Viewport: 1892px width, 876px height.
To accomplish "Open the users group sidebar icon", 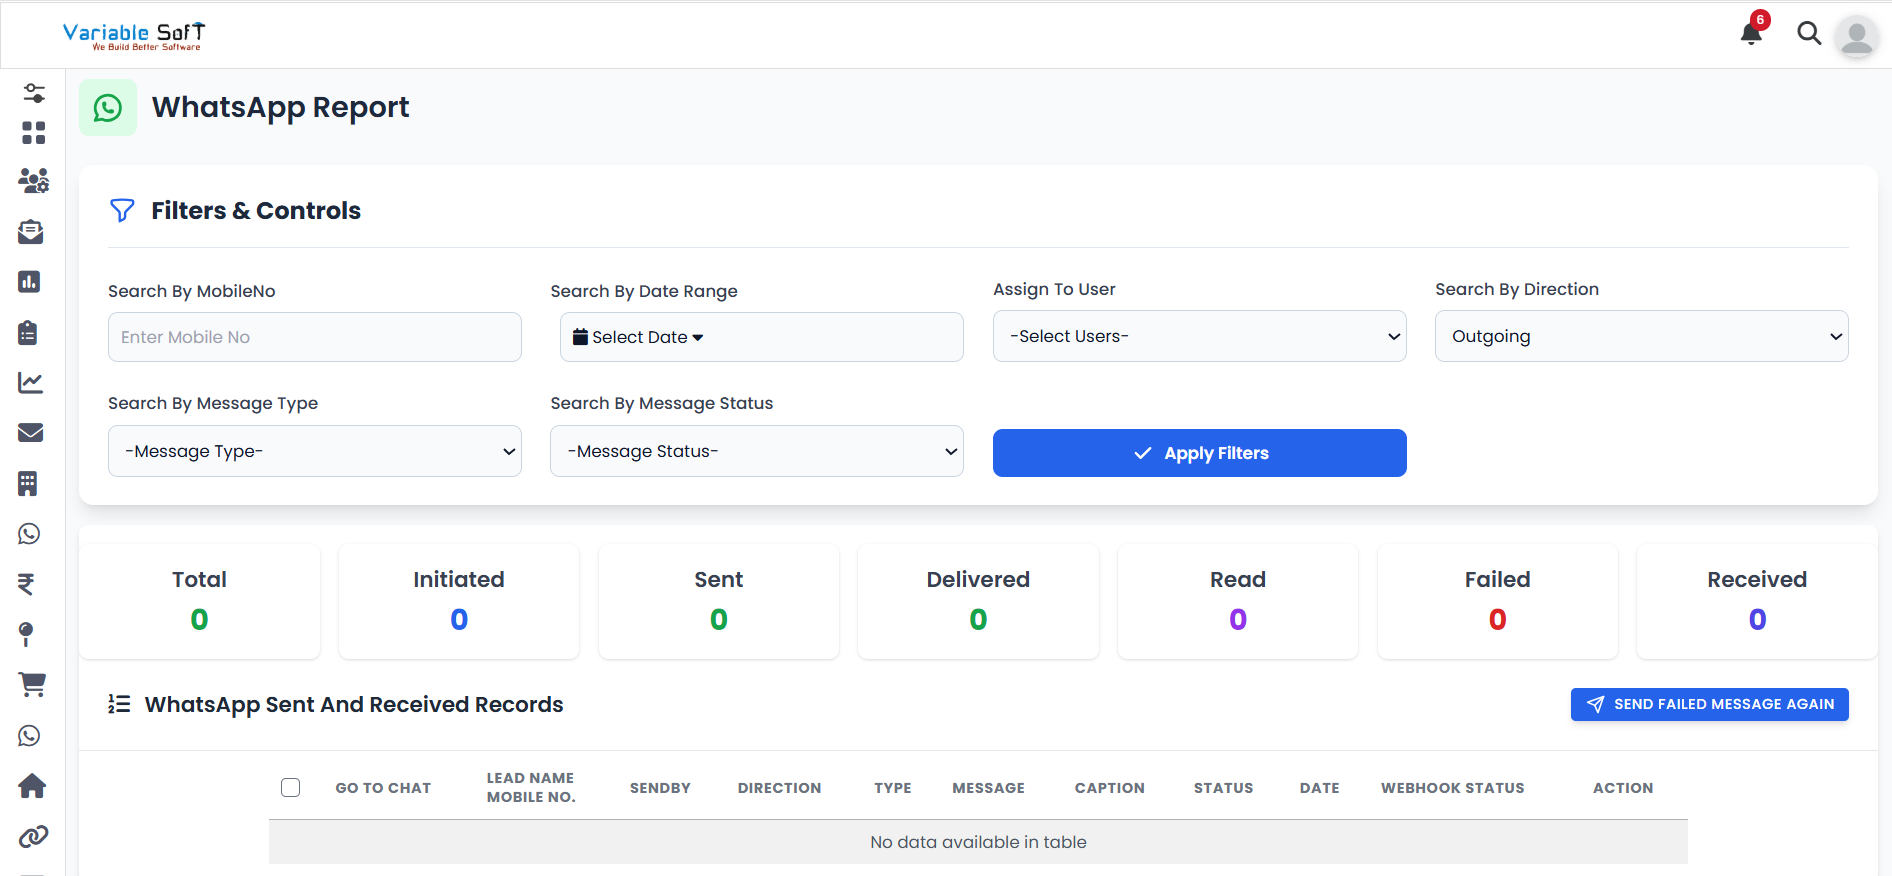I will pyautogui.click(x=33, y=181).
